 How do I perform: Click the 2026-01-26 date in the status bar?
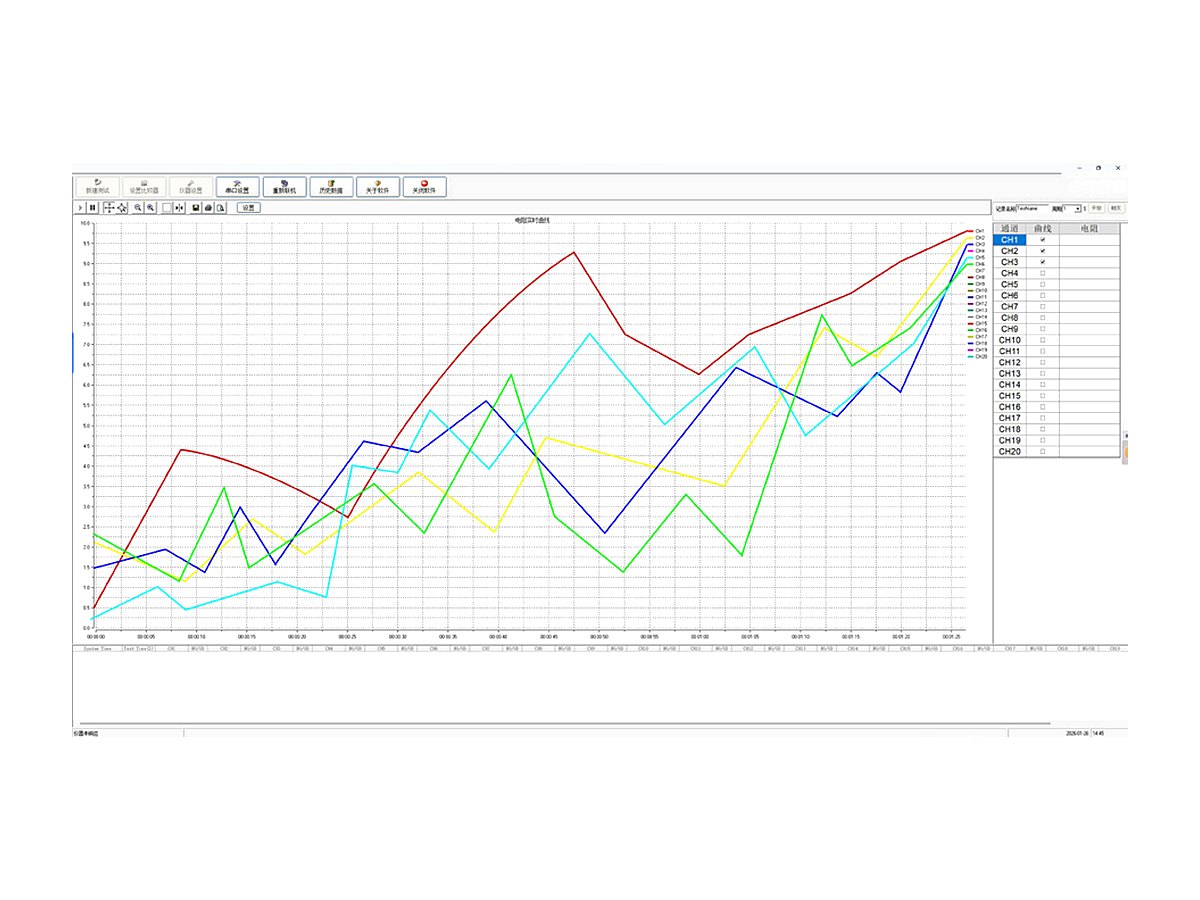coord(1077,734)
